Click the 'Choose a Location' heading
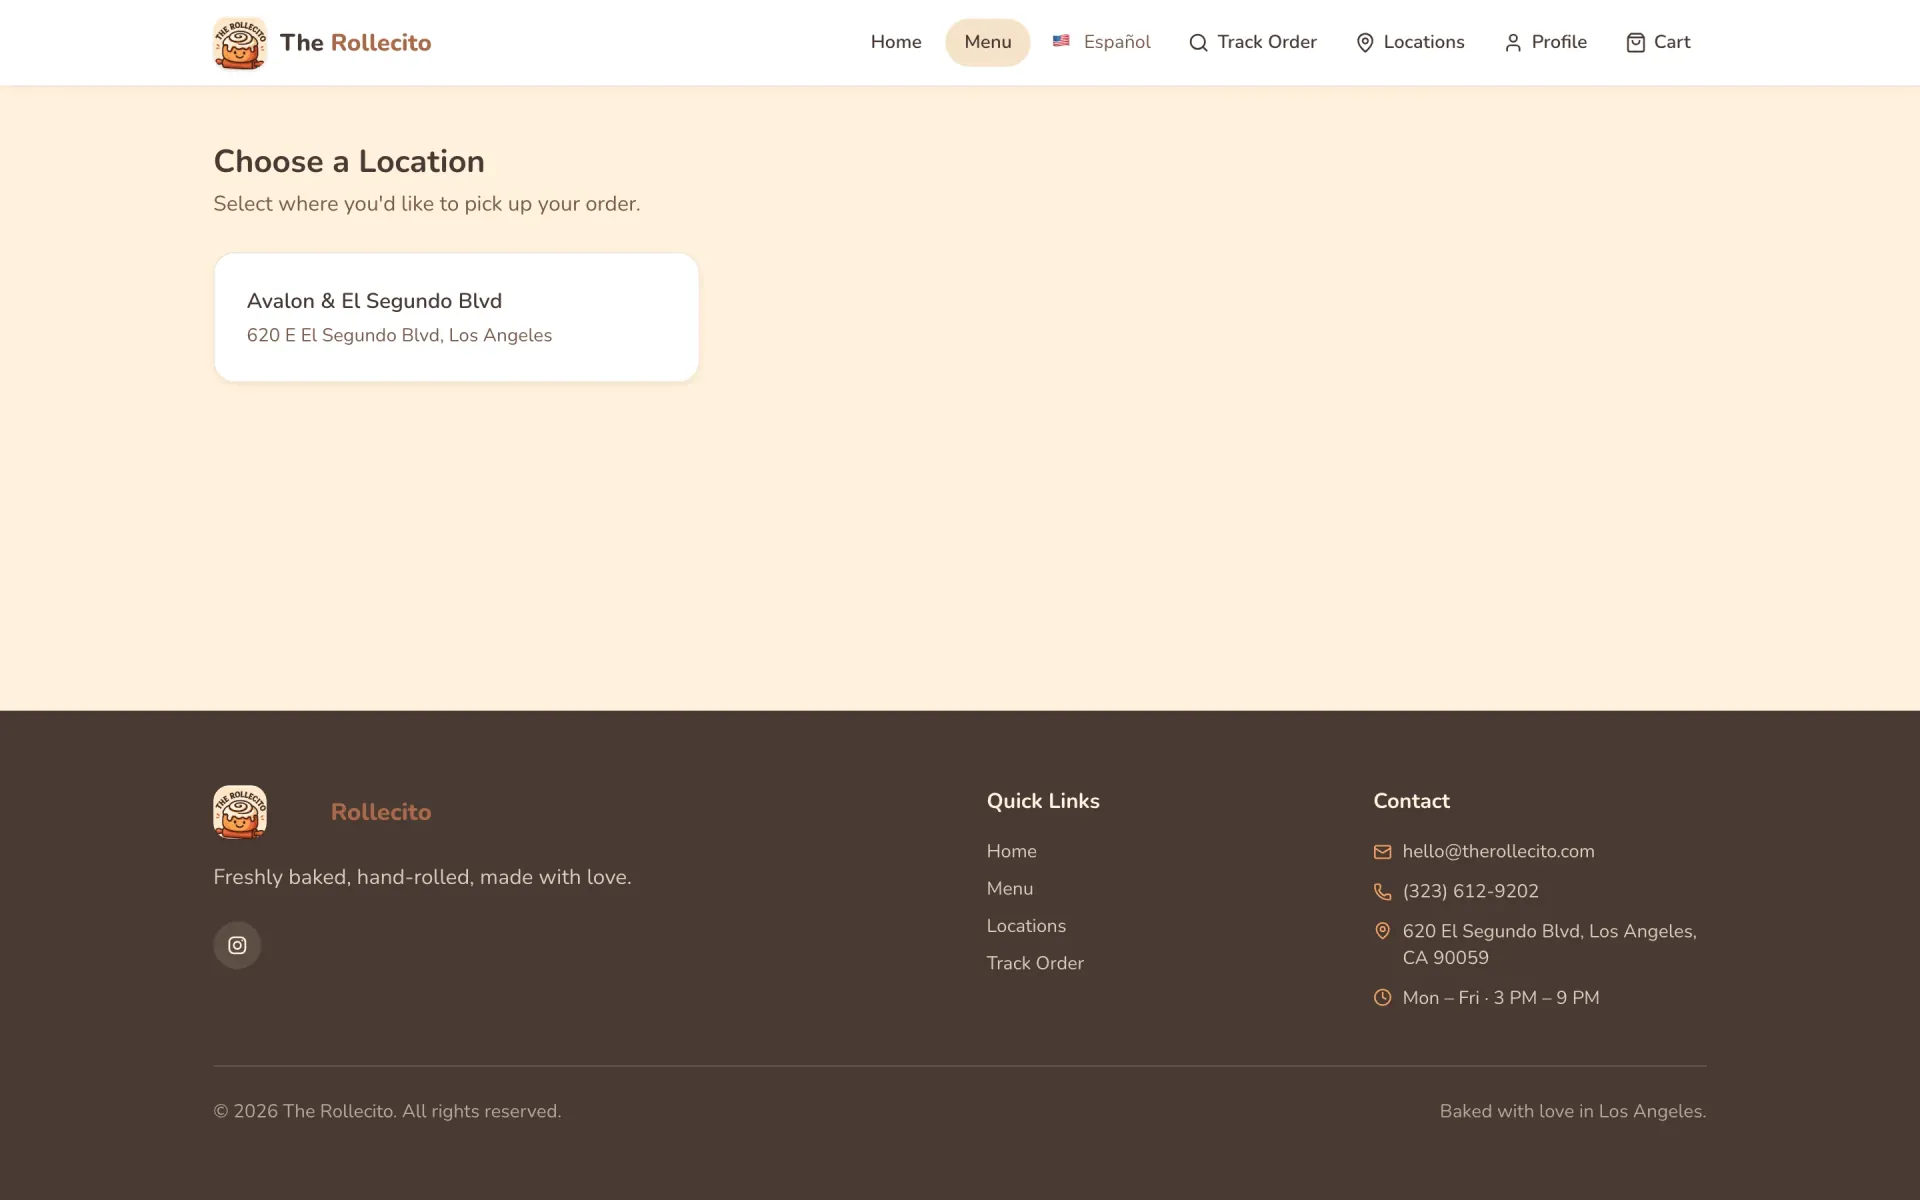 click(x=349, y=161)
